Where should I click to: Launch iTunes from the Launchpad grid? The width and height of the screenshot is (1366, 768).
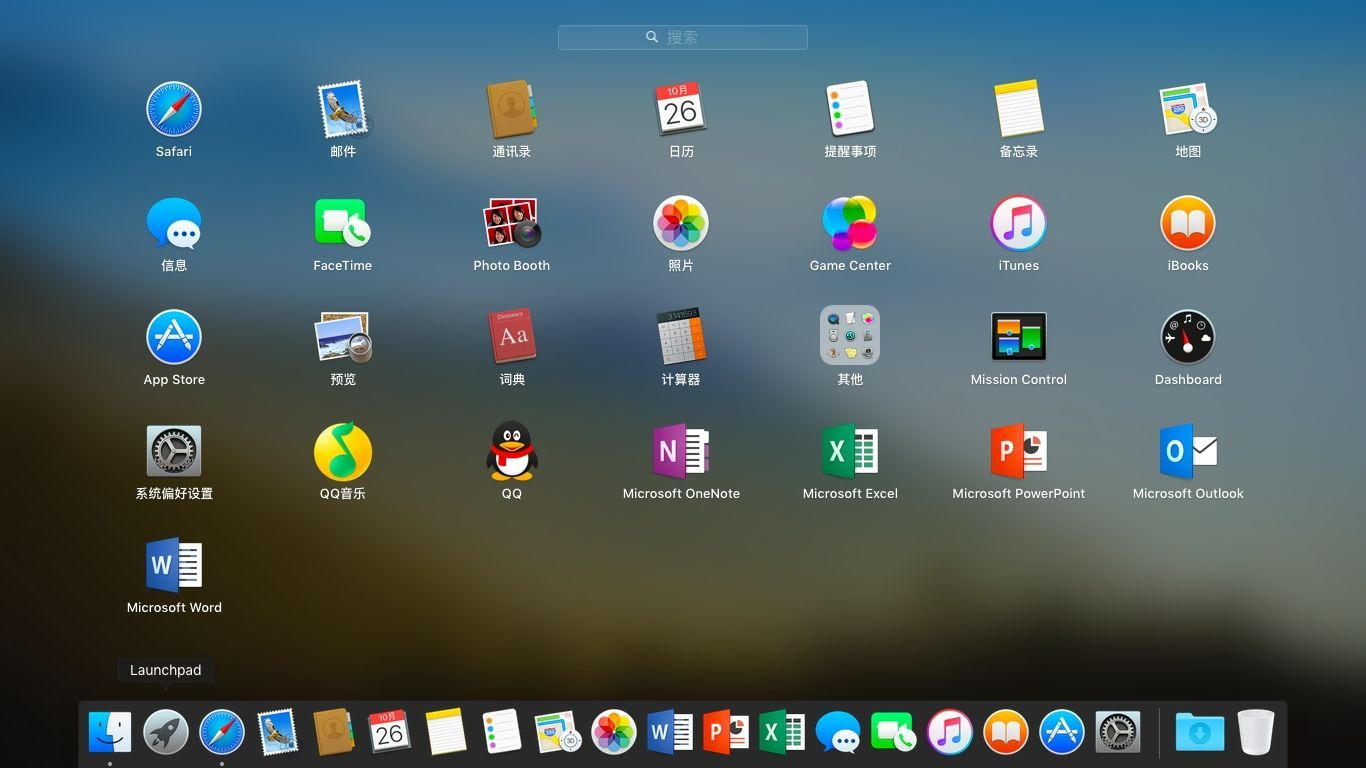[x=1019, y=223]
